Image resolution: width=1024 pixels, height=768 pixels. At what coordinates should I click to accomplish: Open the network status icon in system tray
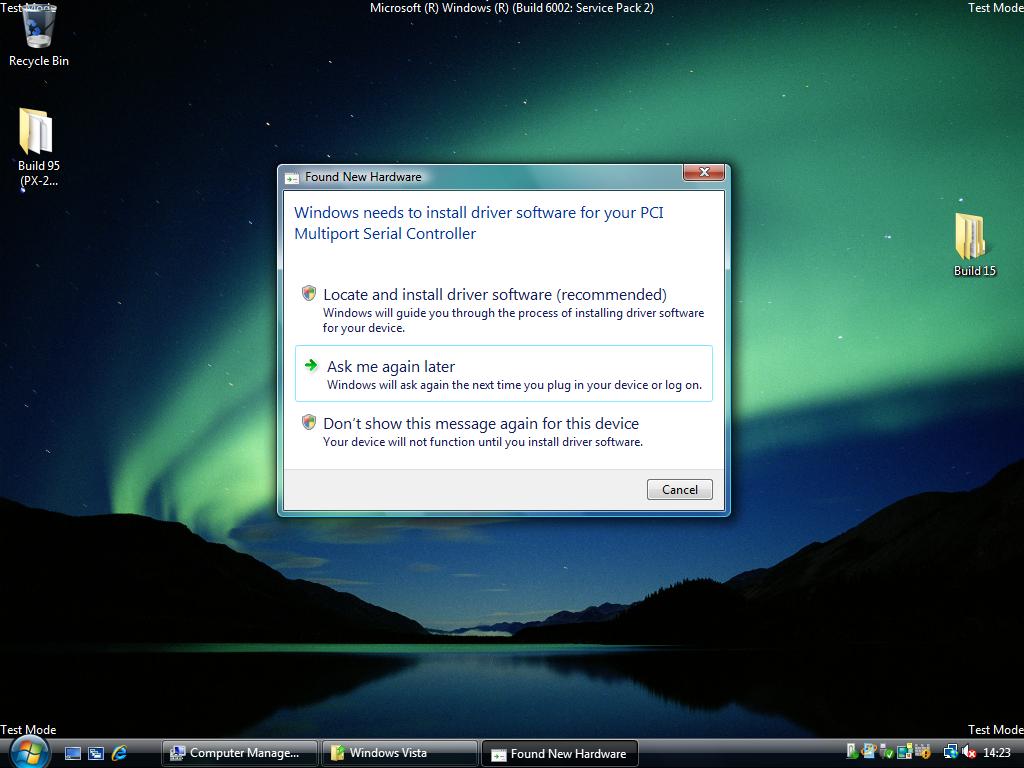[950, 751]
